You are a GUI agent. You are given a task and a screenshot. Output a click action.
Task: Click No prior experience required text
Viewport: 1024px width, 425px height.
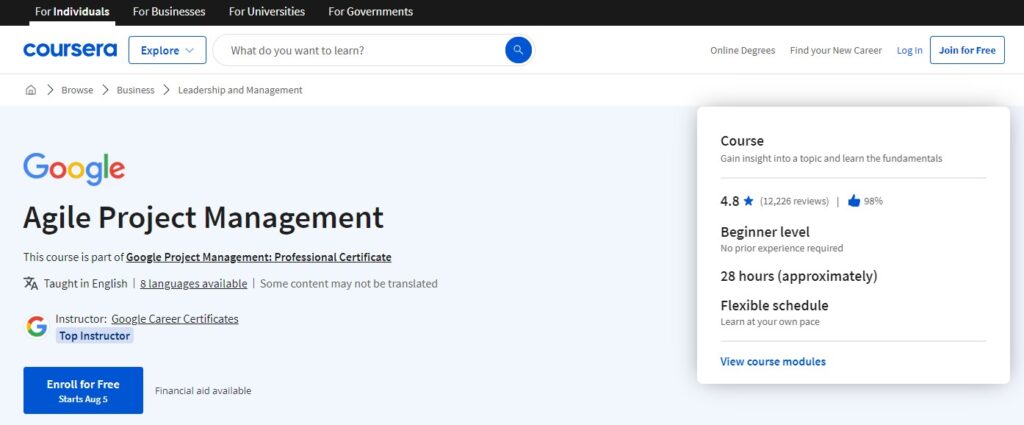(x=781, y=248)
